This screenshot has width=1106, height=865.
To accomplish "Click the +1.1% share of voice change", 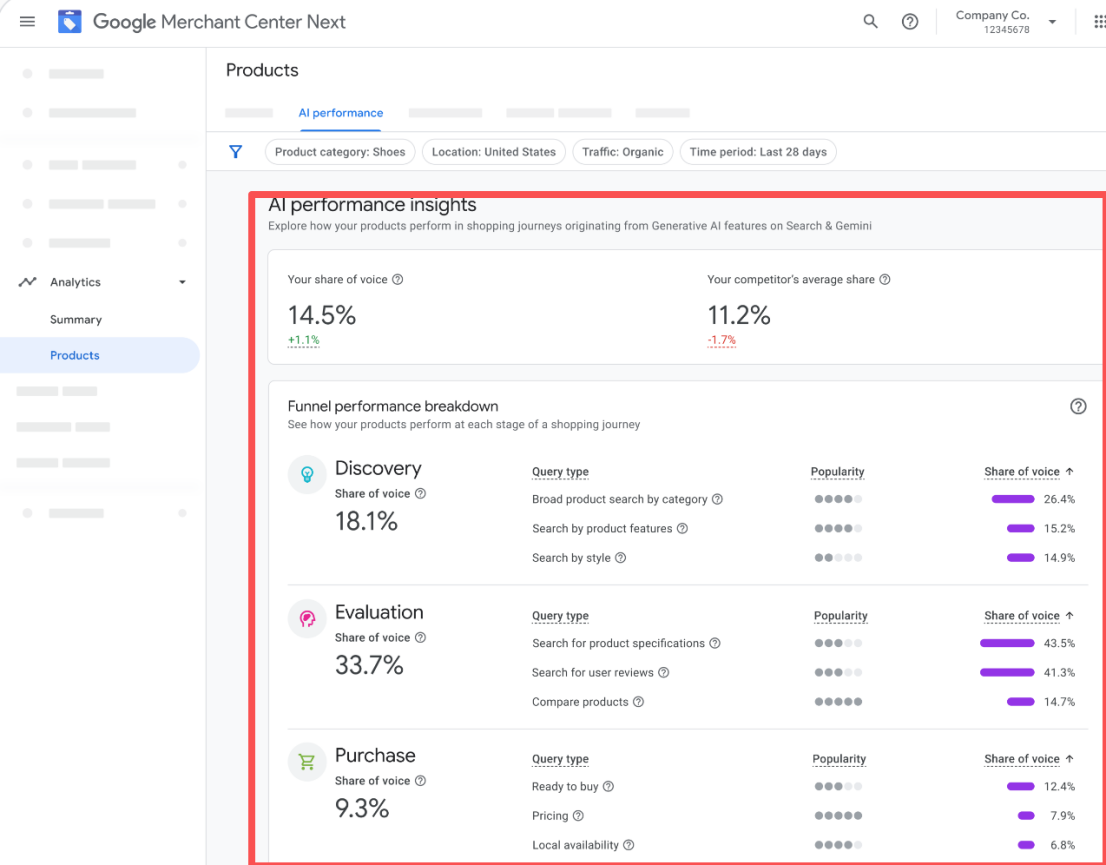I will pyautogui.click(x=303, y=340).
